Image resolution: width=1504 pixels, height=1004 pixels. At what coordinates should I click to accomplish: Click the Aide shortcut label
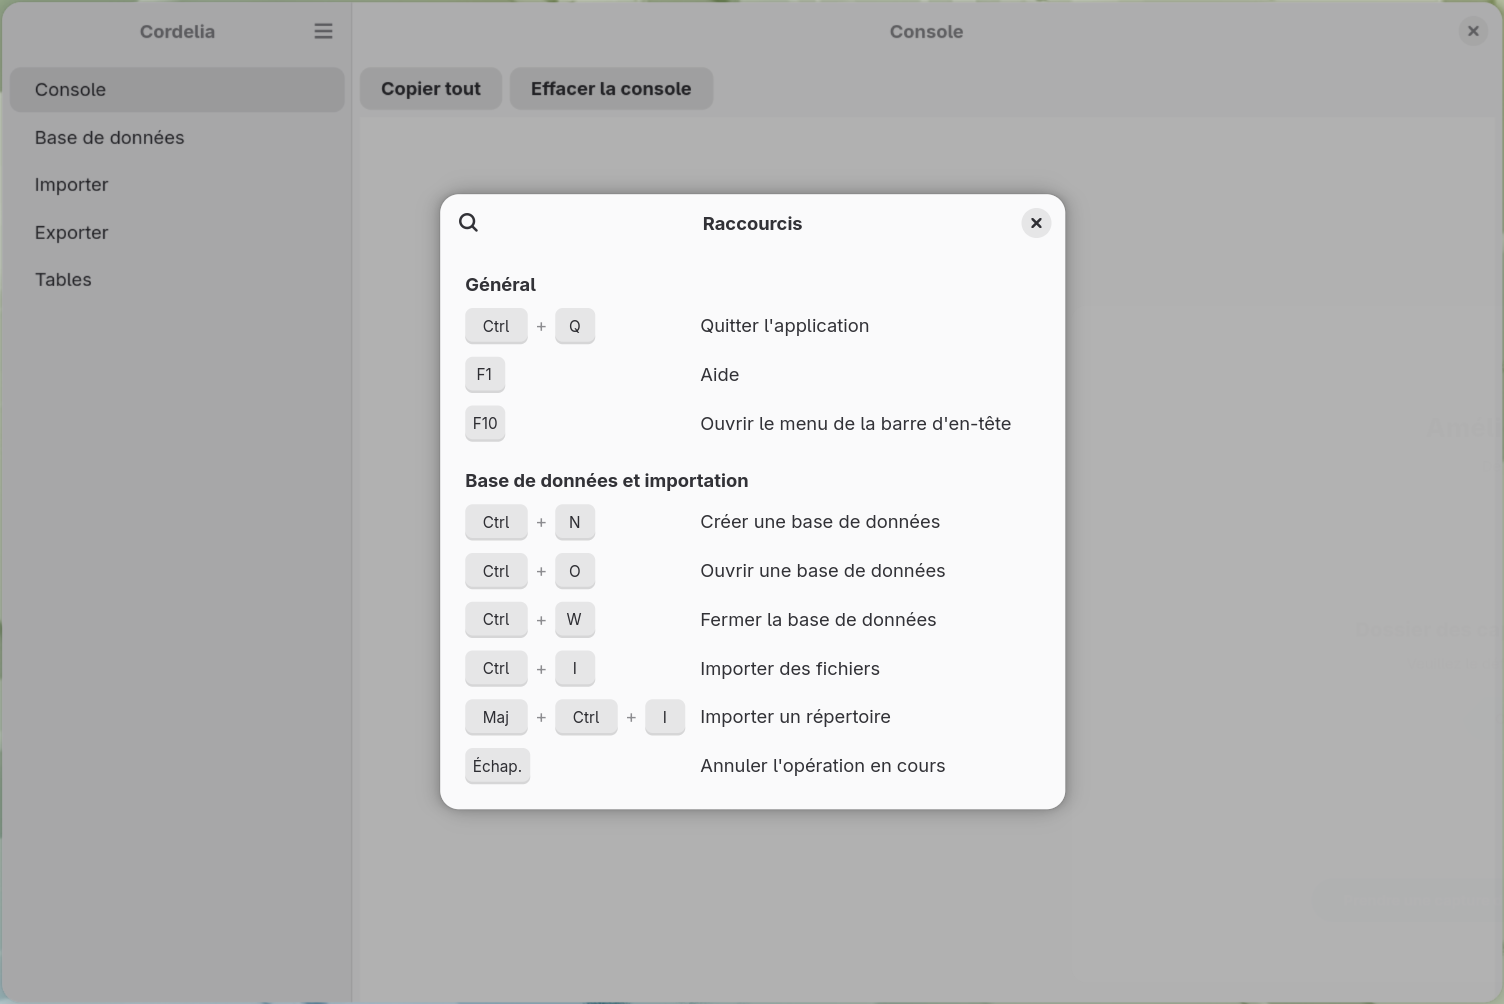tap(720, 375)
